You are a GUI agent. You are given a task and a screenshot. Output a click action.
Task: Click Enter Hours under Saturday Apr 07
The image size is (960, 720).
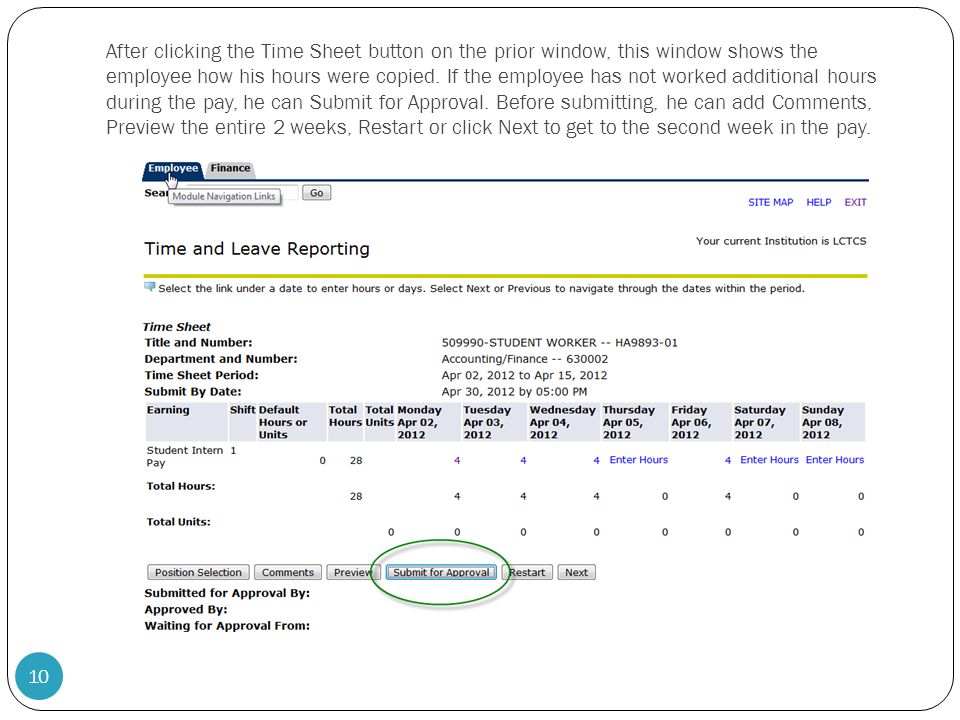[769, 460]
